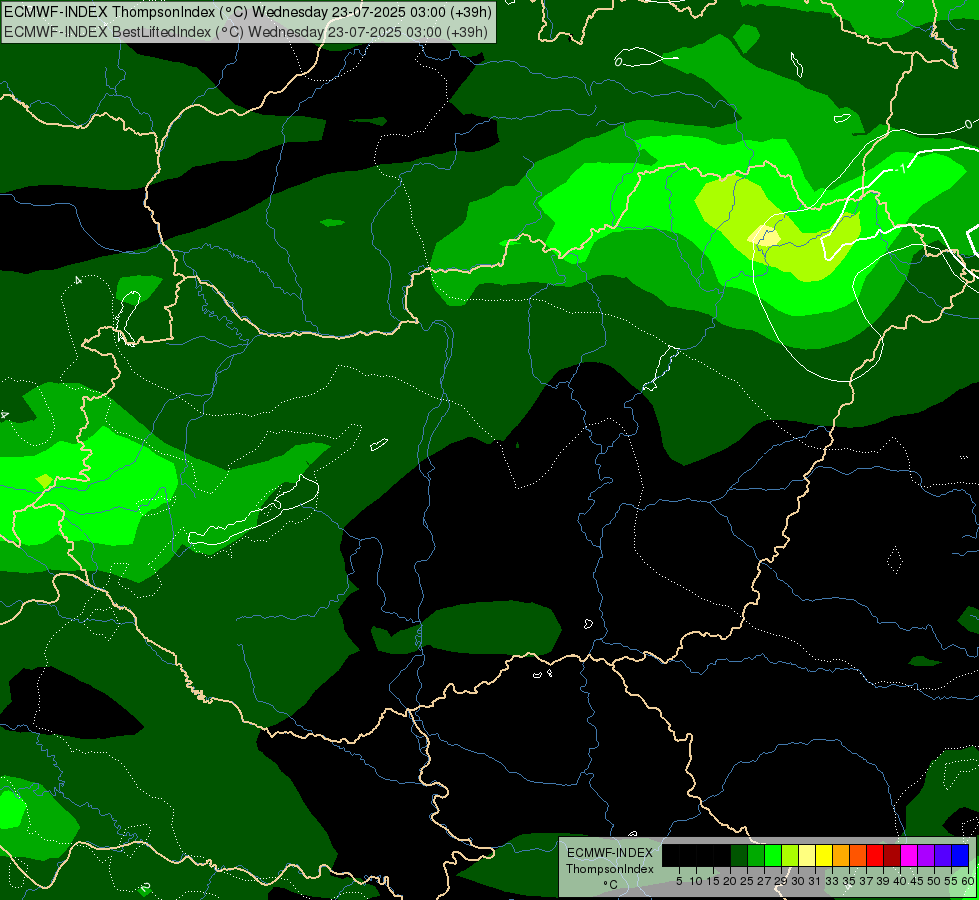Click the legend tick value 55

click(952, 881)
